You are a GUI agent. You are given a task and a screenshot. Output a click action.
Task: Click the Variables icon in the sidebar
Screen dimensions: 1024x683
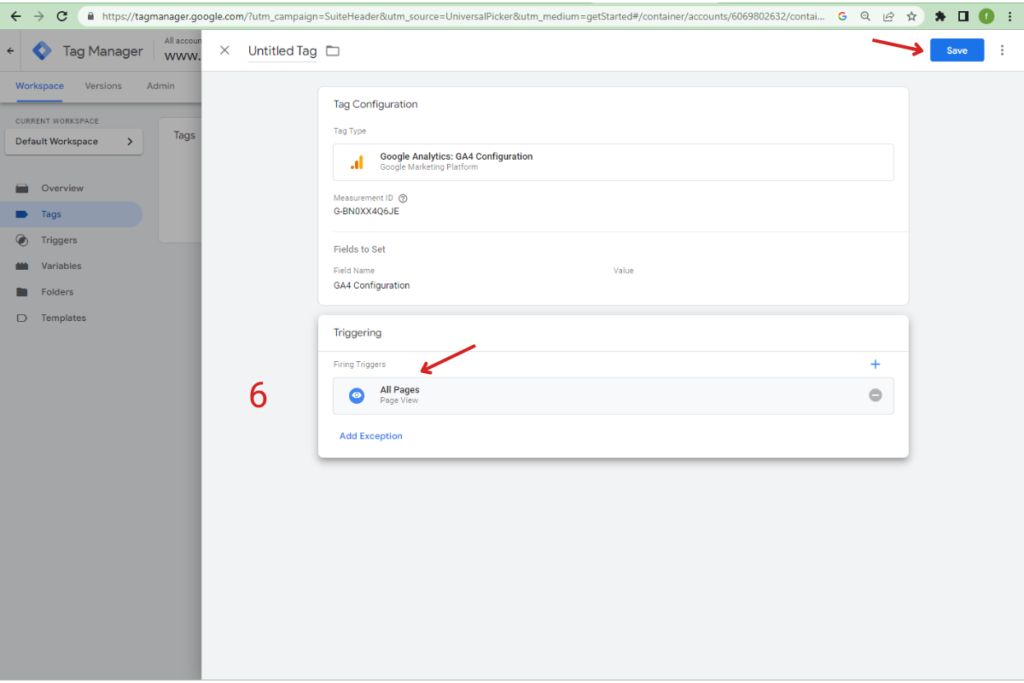coord(22,266)
